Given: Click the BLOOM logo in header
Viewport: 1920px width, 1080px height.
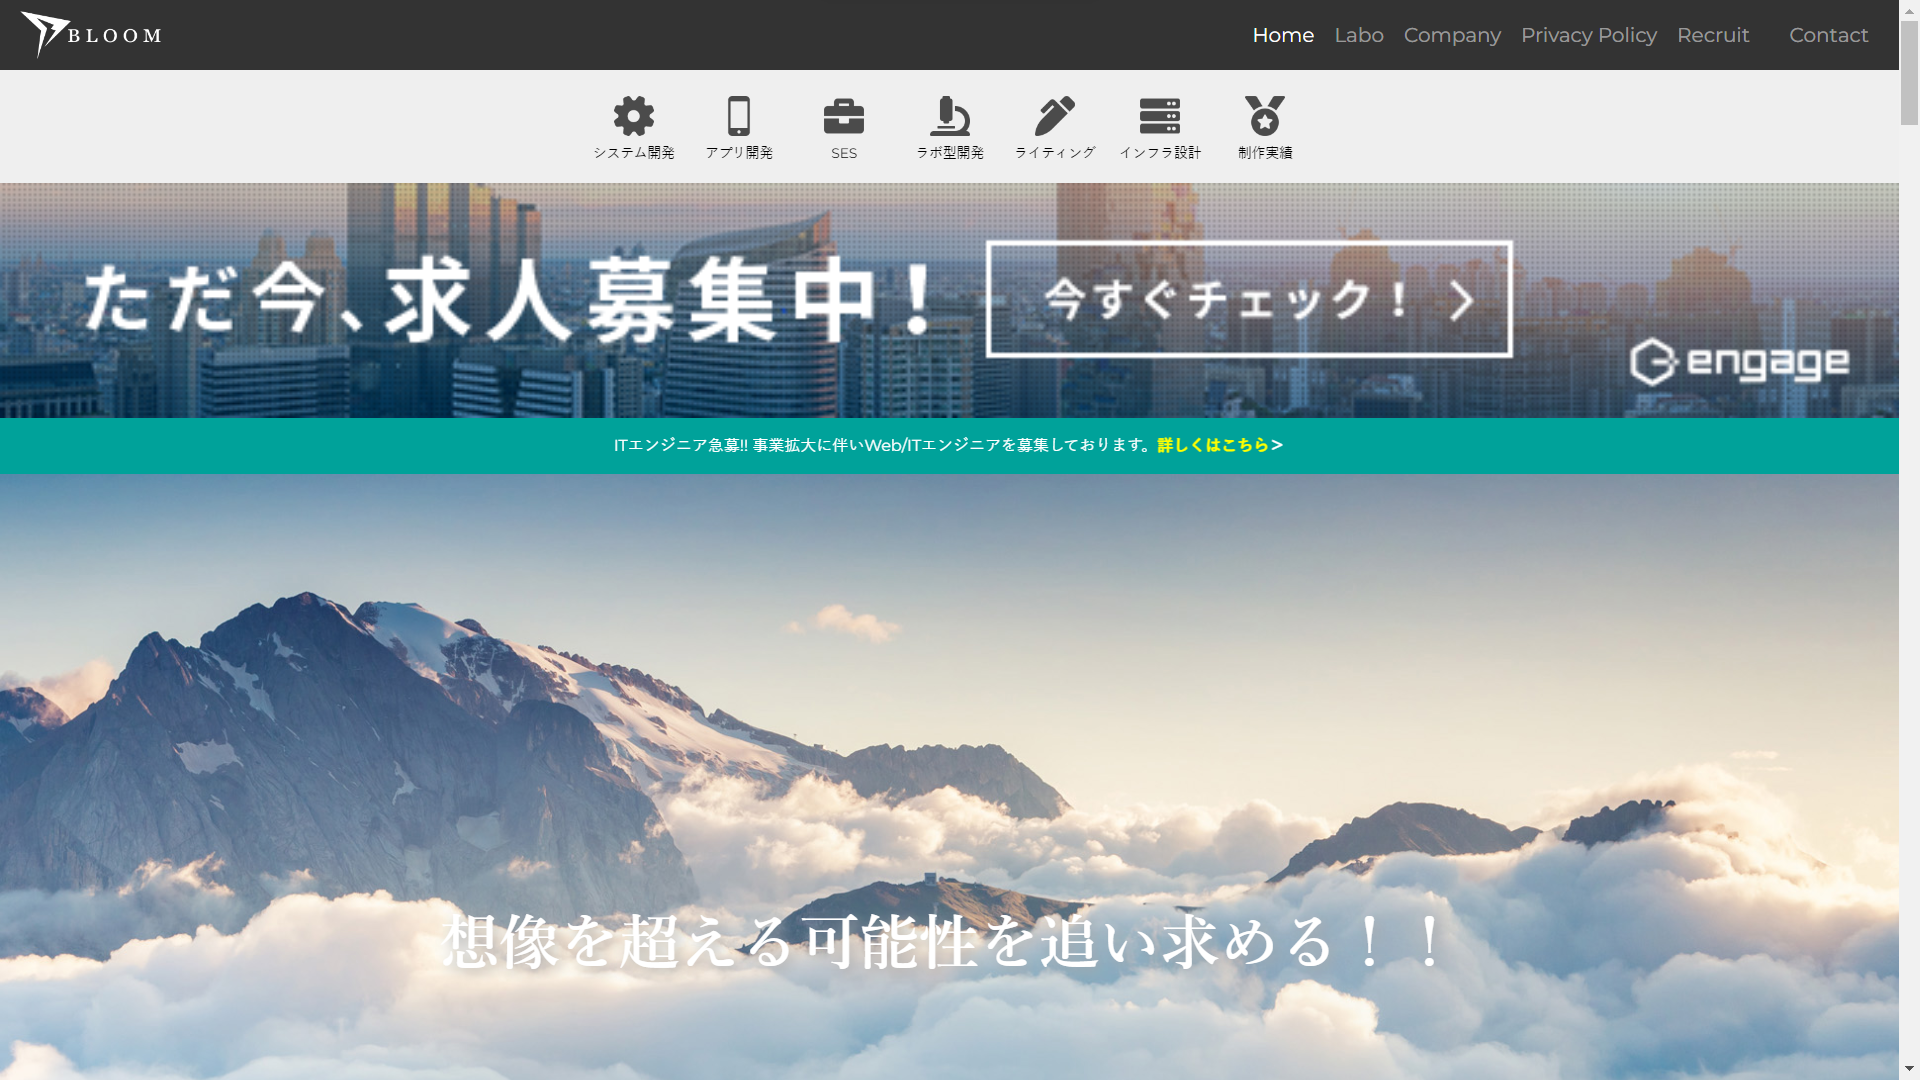Looking at the screenshot, I should tap(92, 35).
